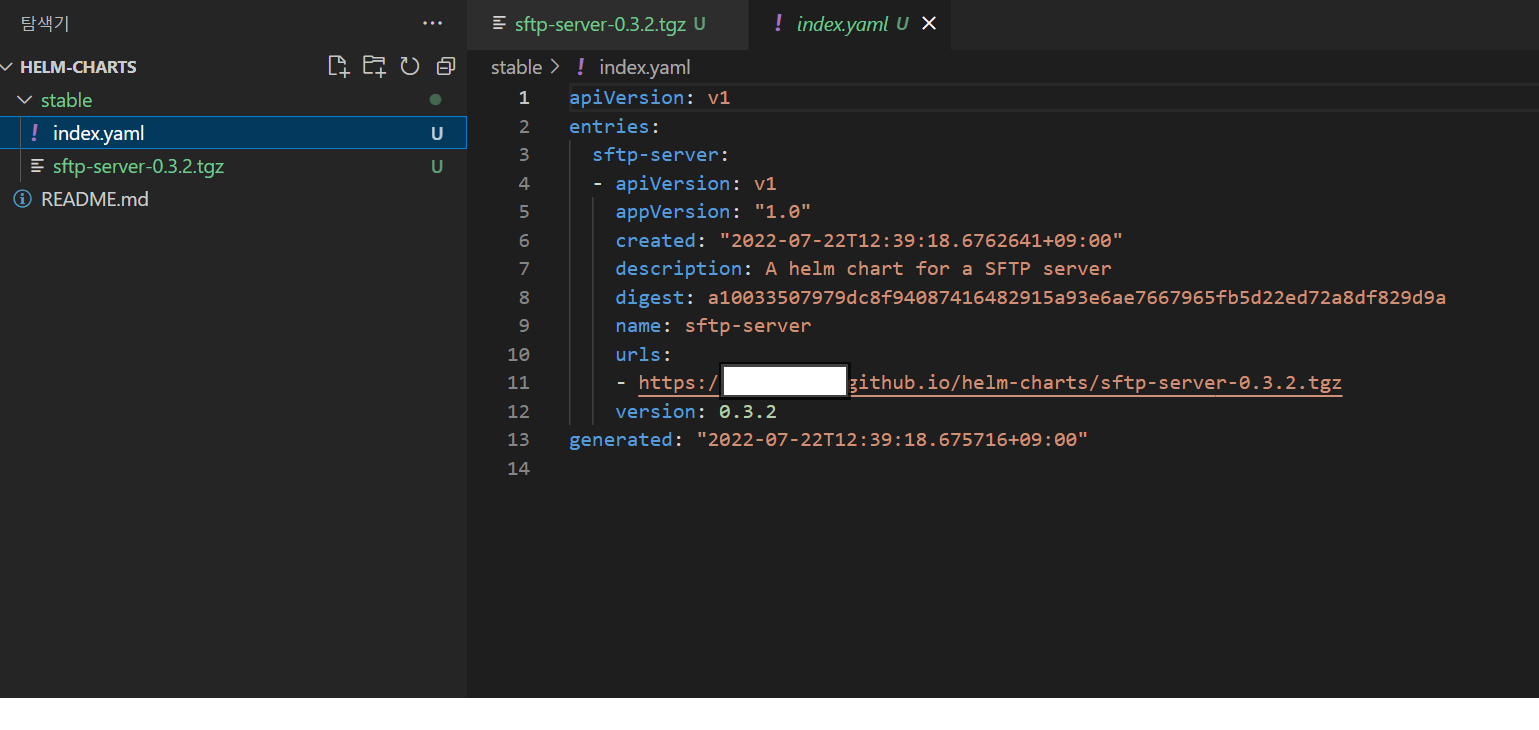Click the 'index.yaml' breadcrumb segment

pos(644,67)
